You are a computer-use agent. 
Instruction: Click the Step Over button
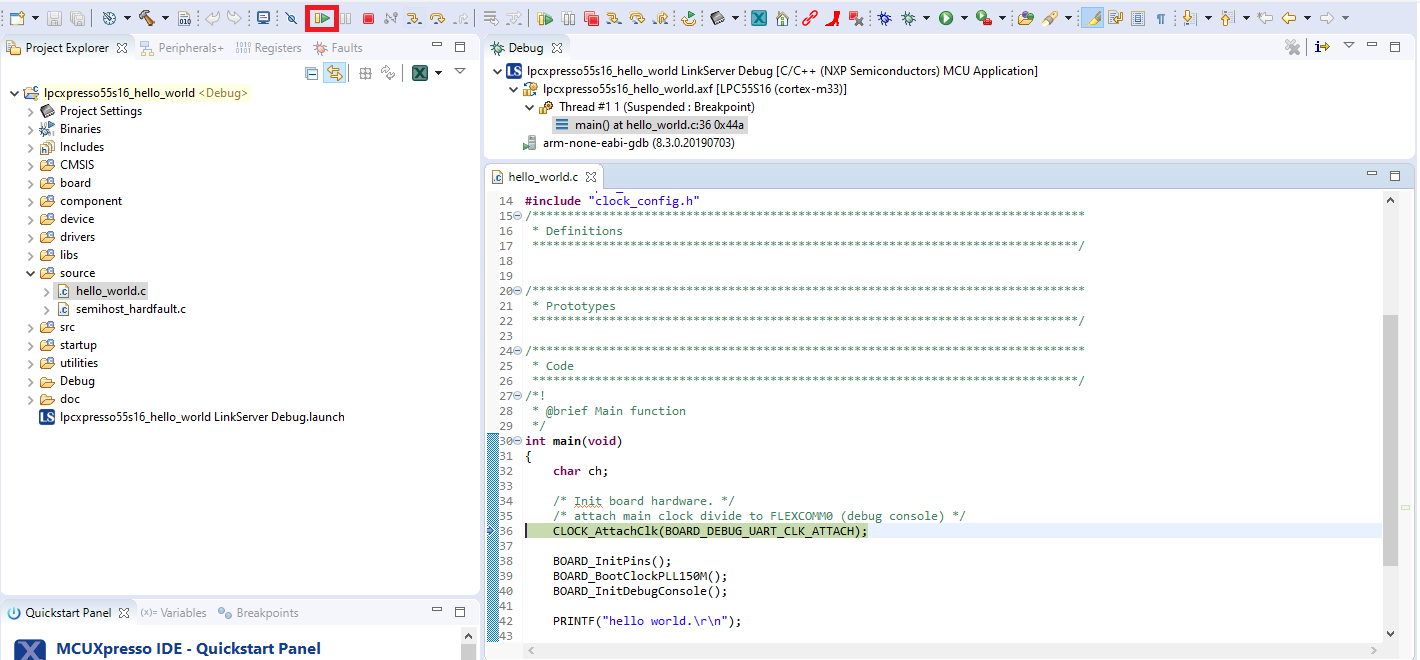point(437,18)
